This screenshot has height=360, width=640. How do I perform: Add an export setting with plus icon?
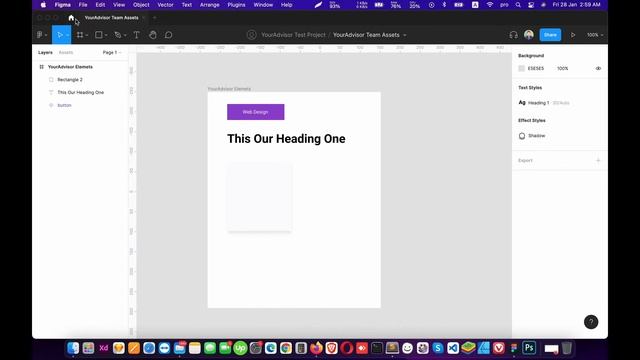pos(598,160)
